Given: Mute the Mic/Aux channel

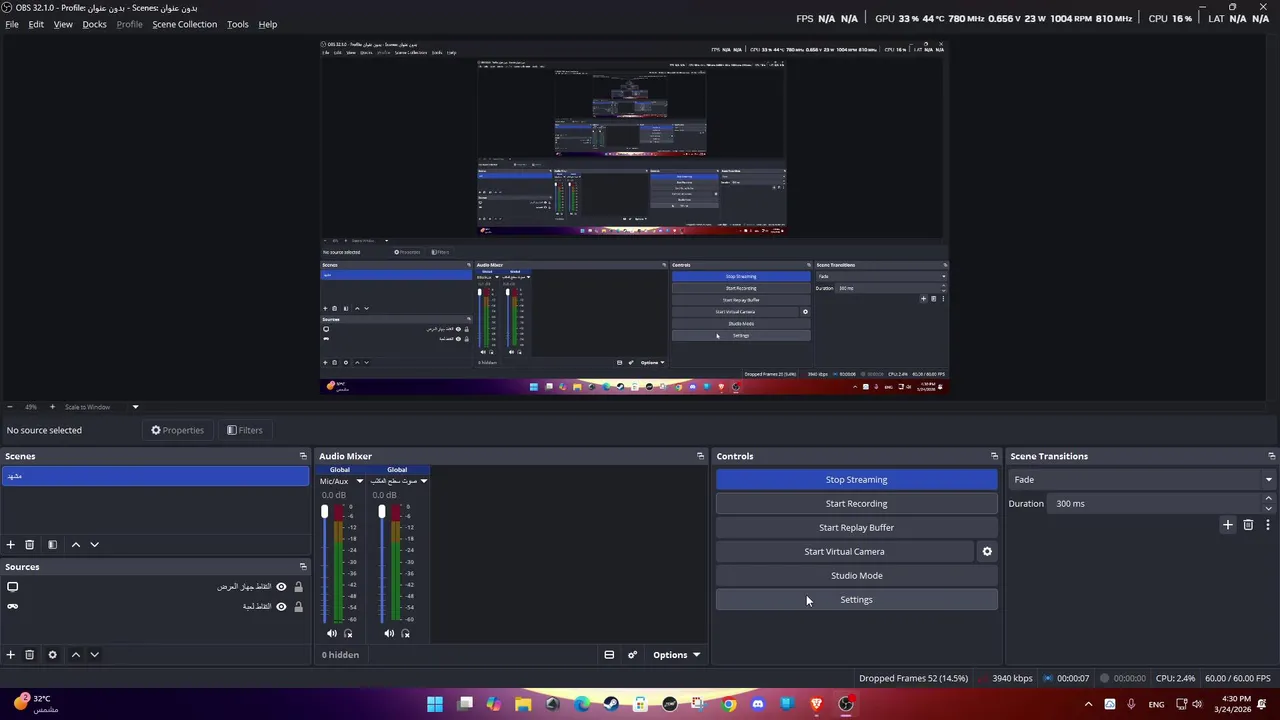Looking at the screenshot, I should pos(332,633).
